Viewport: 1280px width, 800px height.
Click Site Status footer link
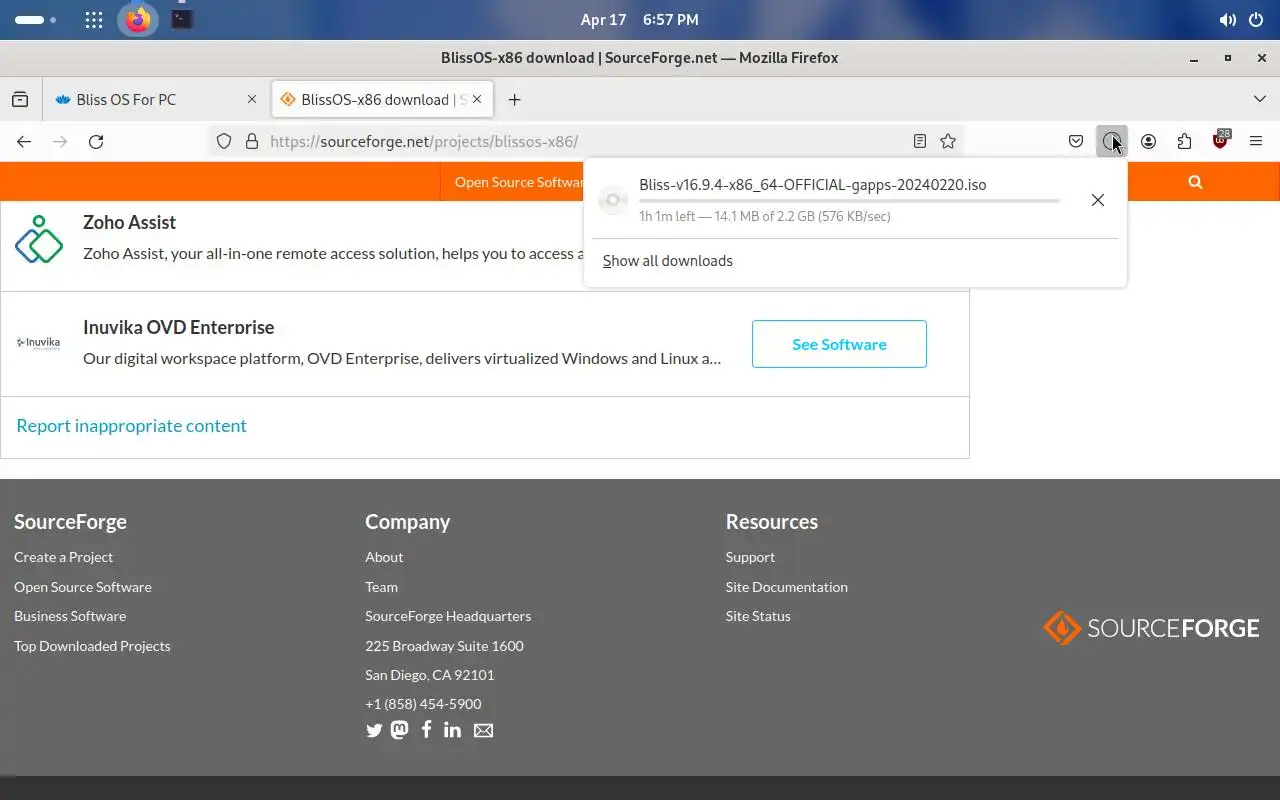point(758,616)
